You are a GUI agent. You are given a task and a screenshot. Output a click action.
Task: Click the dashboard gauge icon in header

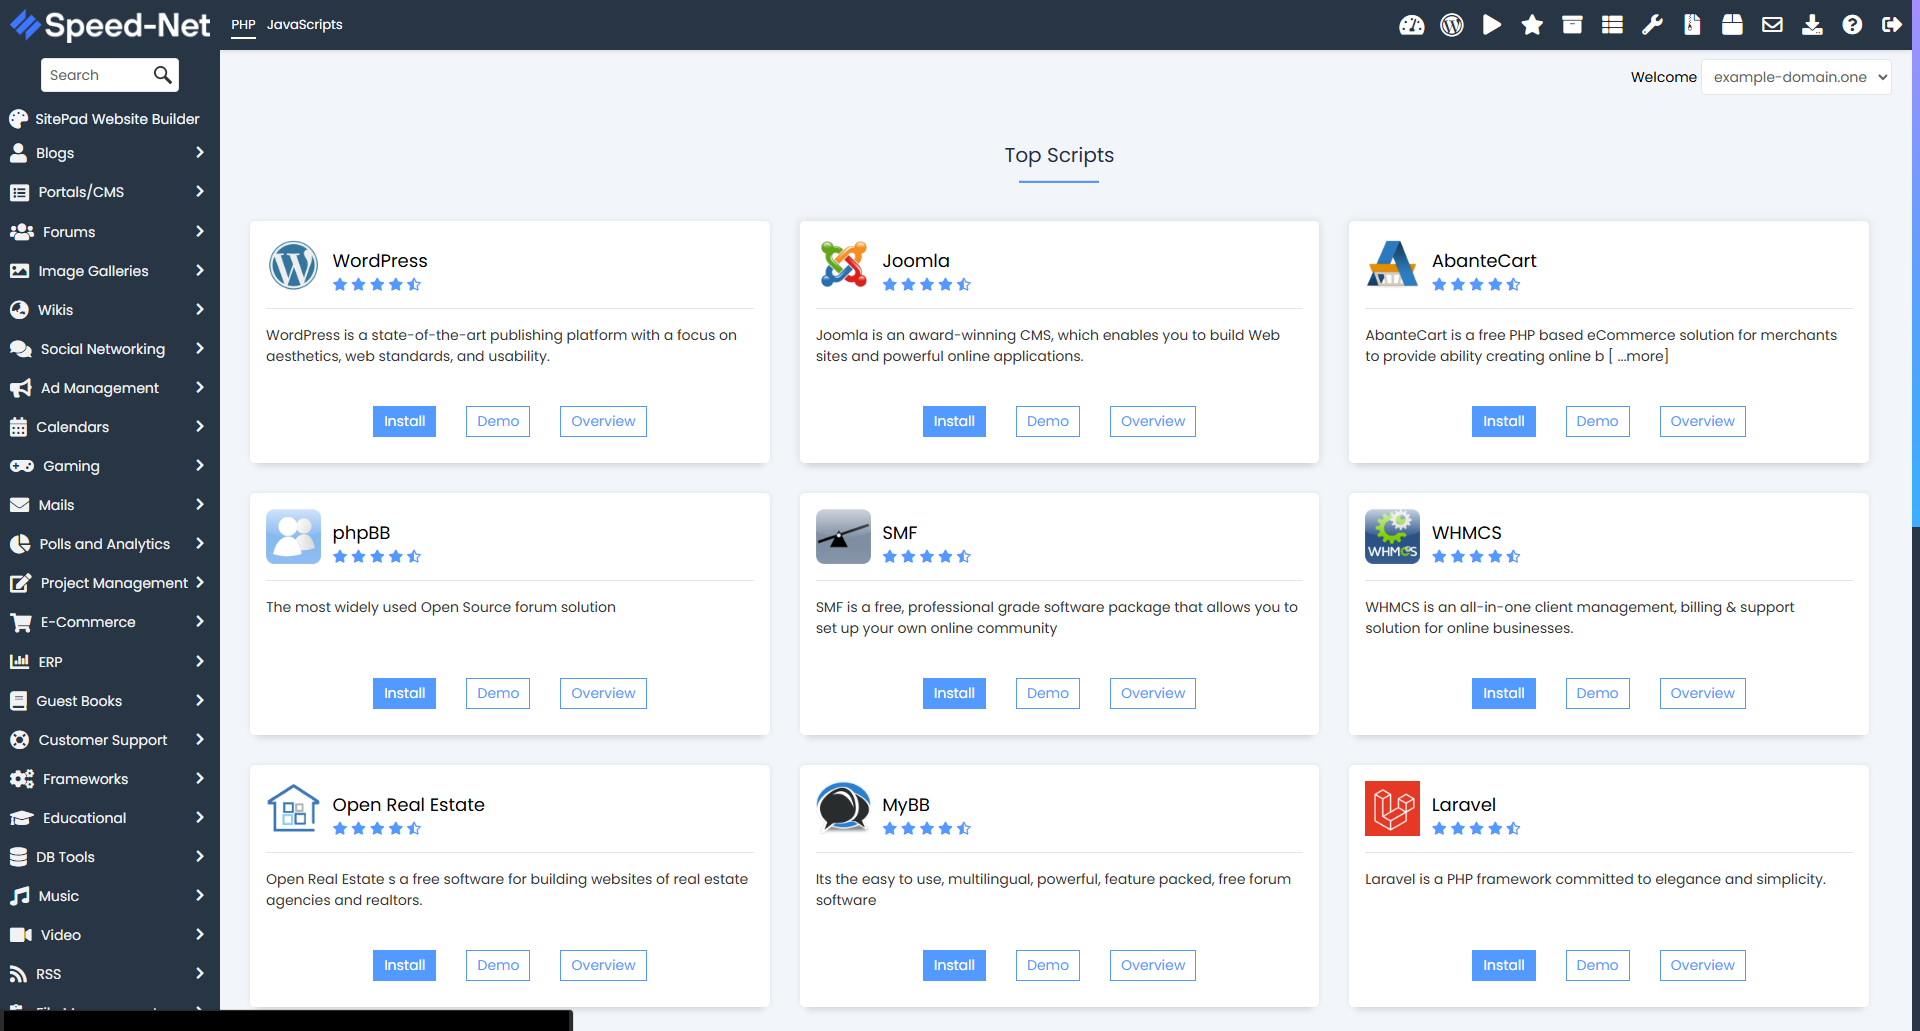(1411, 25)
